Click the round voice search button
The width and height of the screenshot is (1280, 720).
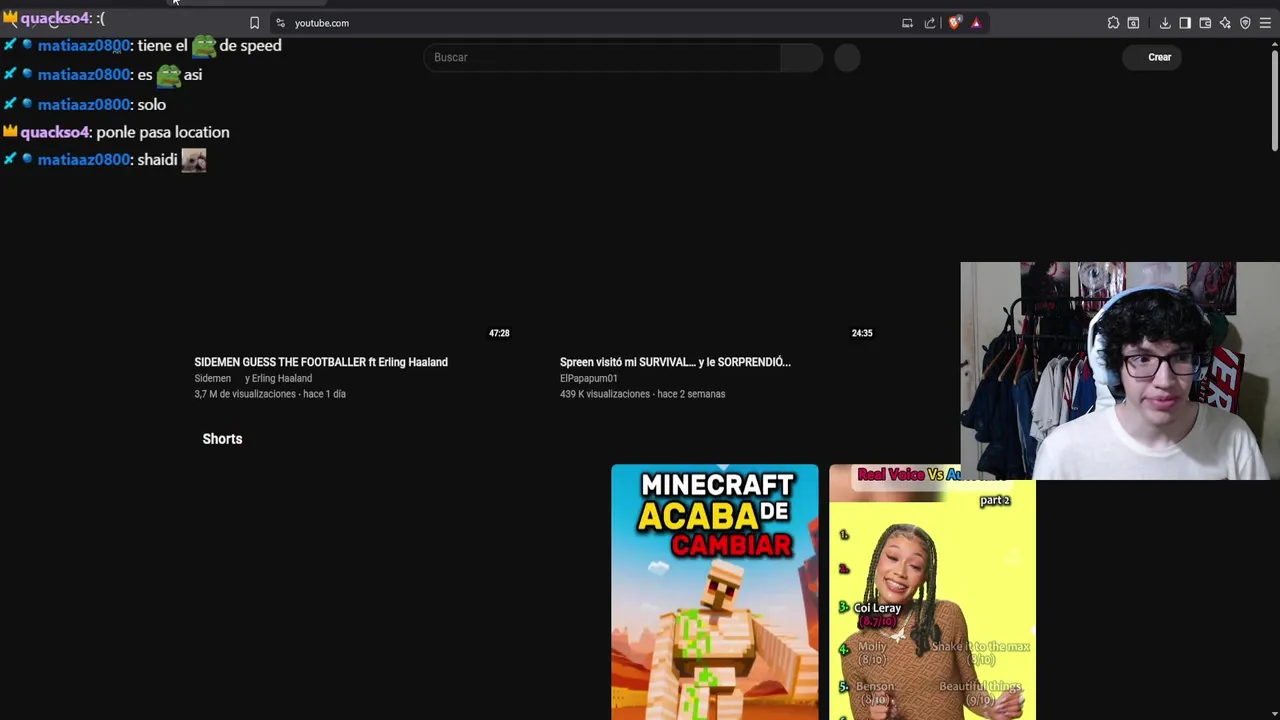847,57
